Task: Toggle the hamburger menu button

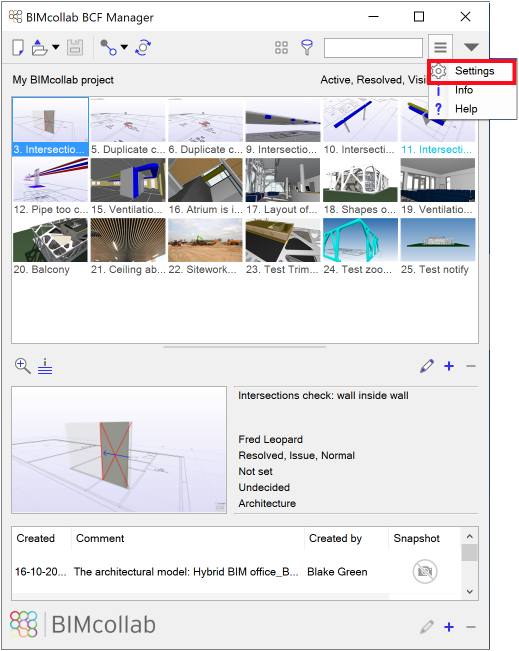Action: [441, 47]
